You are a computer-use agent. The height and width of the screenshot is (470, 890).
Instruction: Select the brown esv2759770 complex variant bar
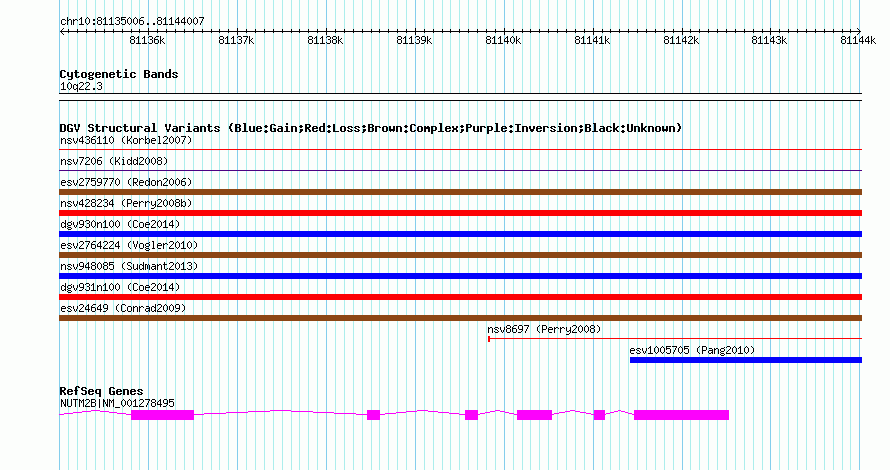coord(460,192)
